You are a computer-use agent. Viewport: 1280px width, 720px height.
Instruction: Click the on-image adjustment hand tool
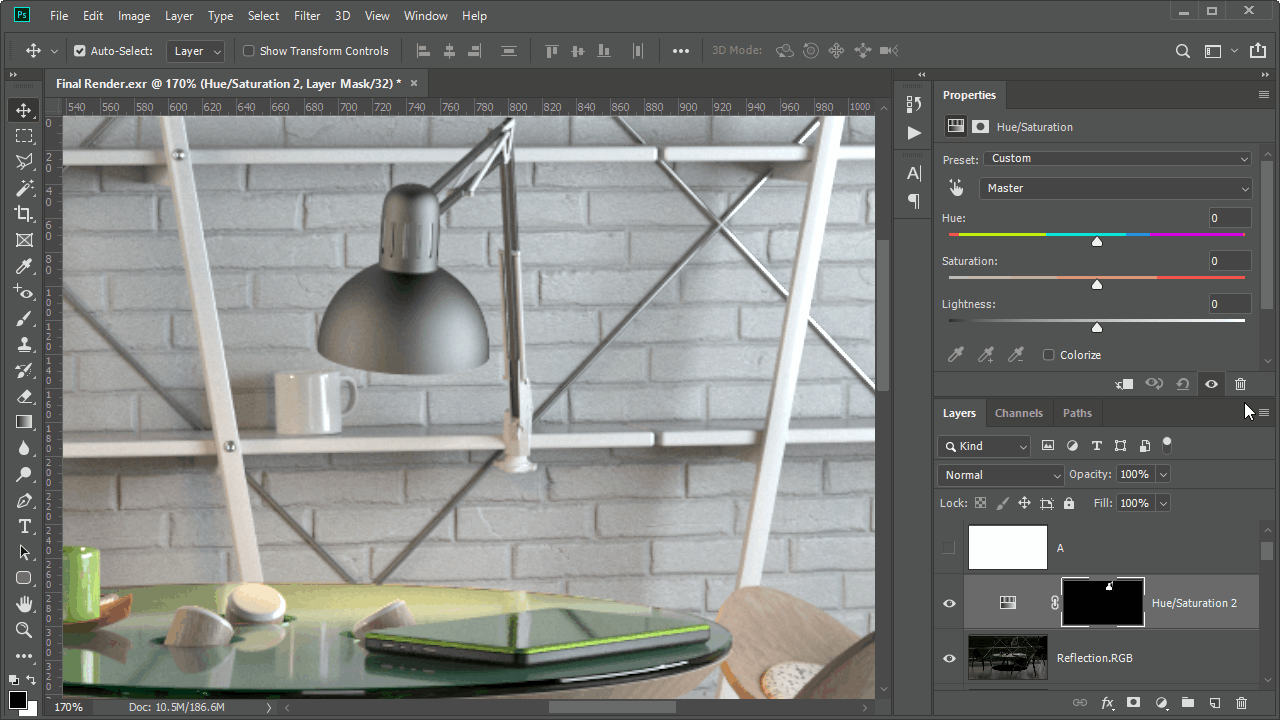956,188
